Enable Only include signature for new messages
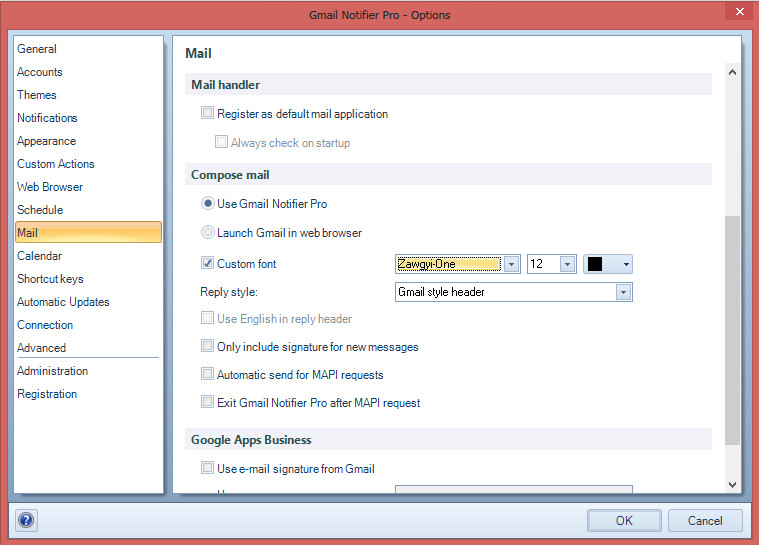This screenshot has height=545, width=759. (x=207, y=346)
